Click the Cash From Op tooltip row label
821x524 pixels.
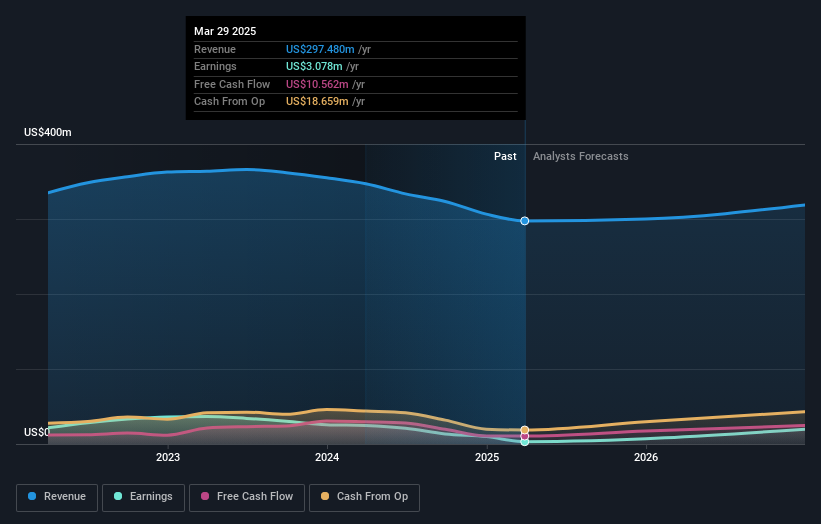229,102
